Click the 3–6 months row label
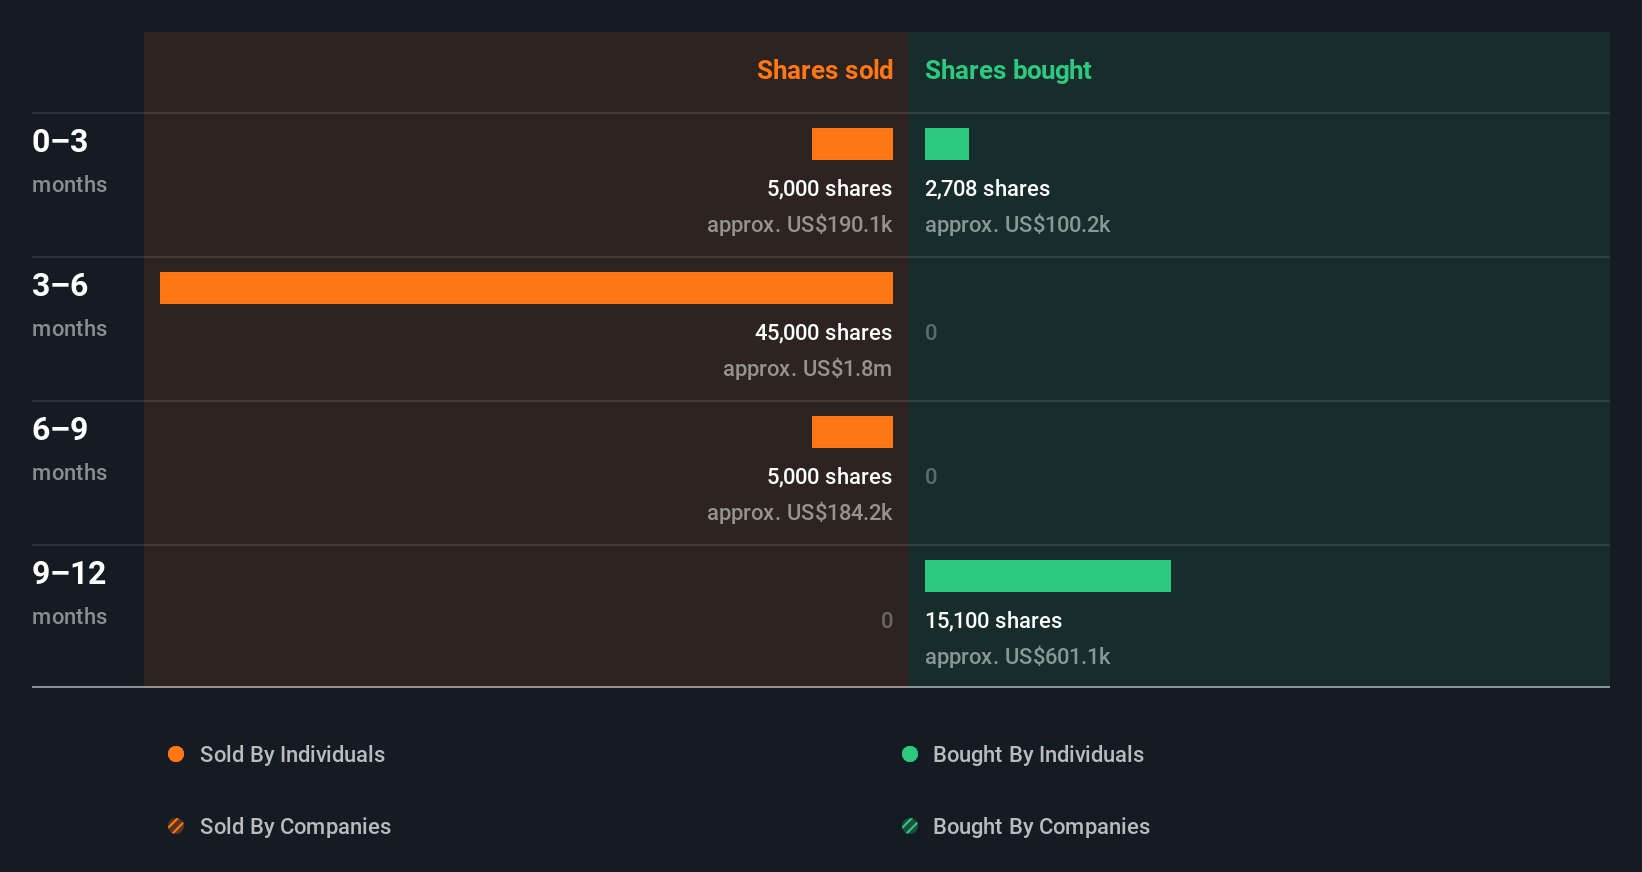 (x=69, y=305)
